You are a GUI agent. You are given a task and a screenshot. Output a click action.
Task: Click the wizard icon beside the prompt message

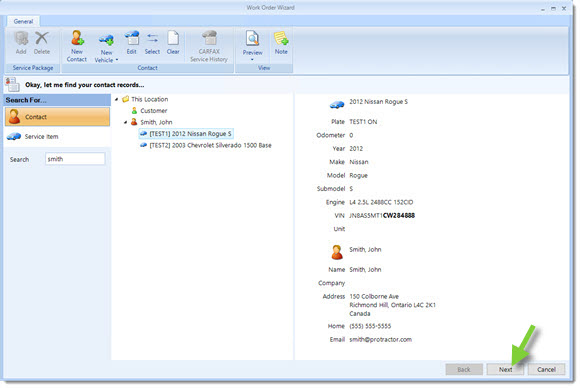(x=12, y=84)
